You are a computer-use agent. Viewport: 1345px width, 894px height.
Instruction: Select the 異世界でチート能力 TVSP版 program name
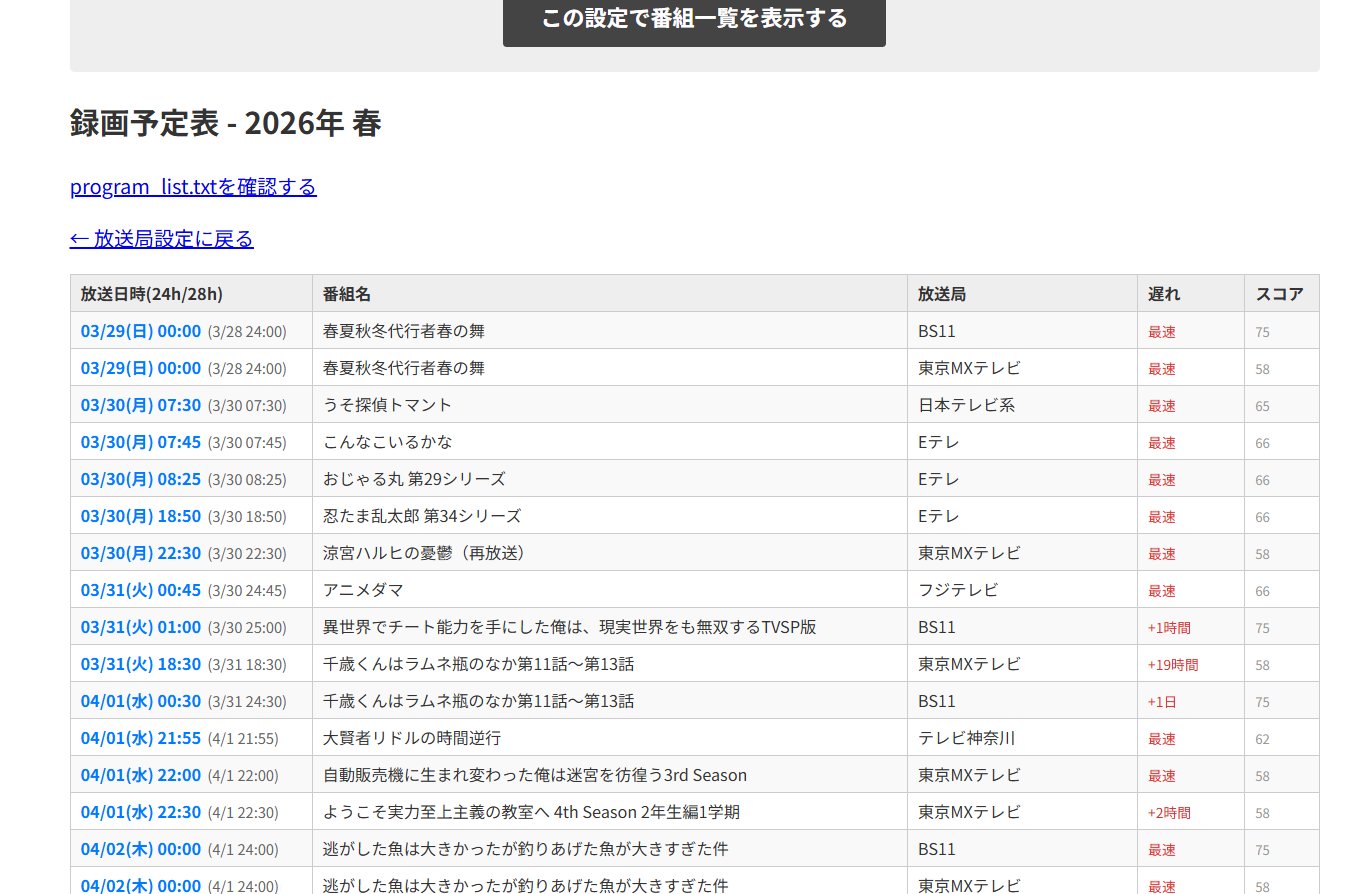tap(570, 627)
